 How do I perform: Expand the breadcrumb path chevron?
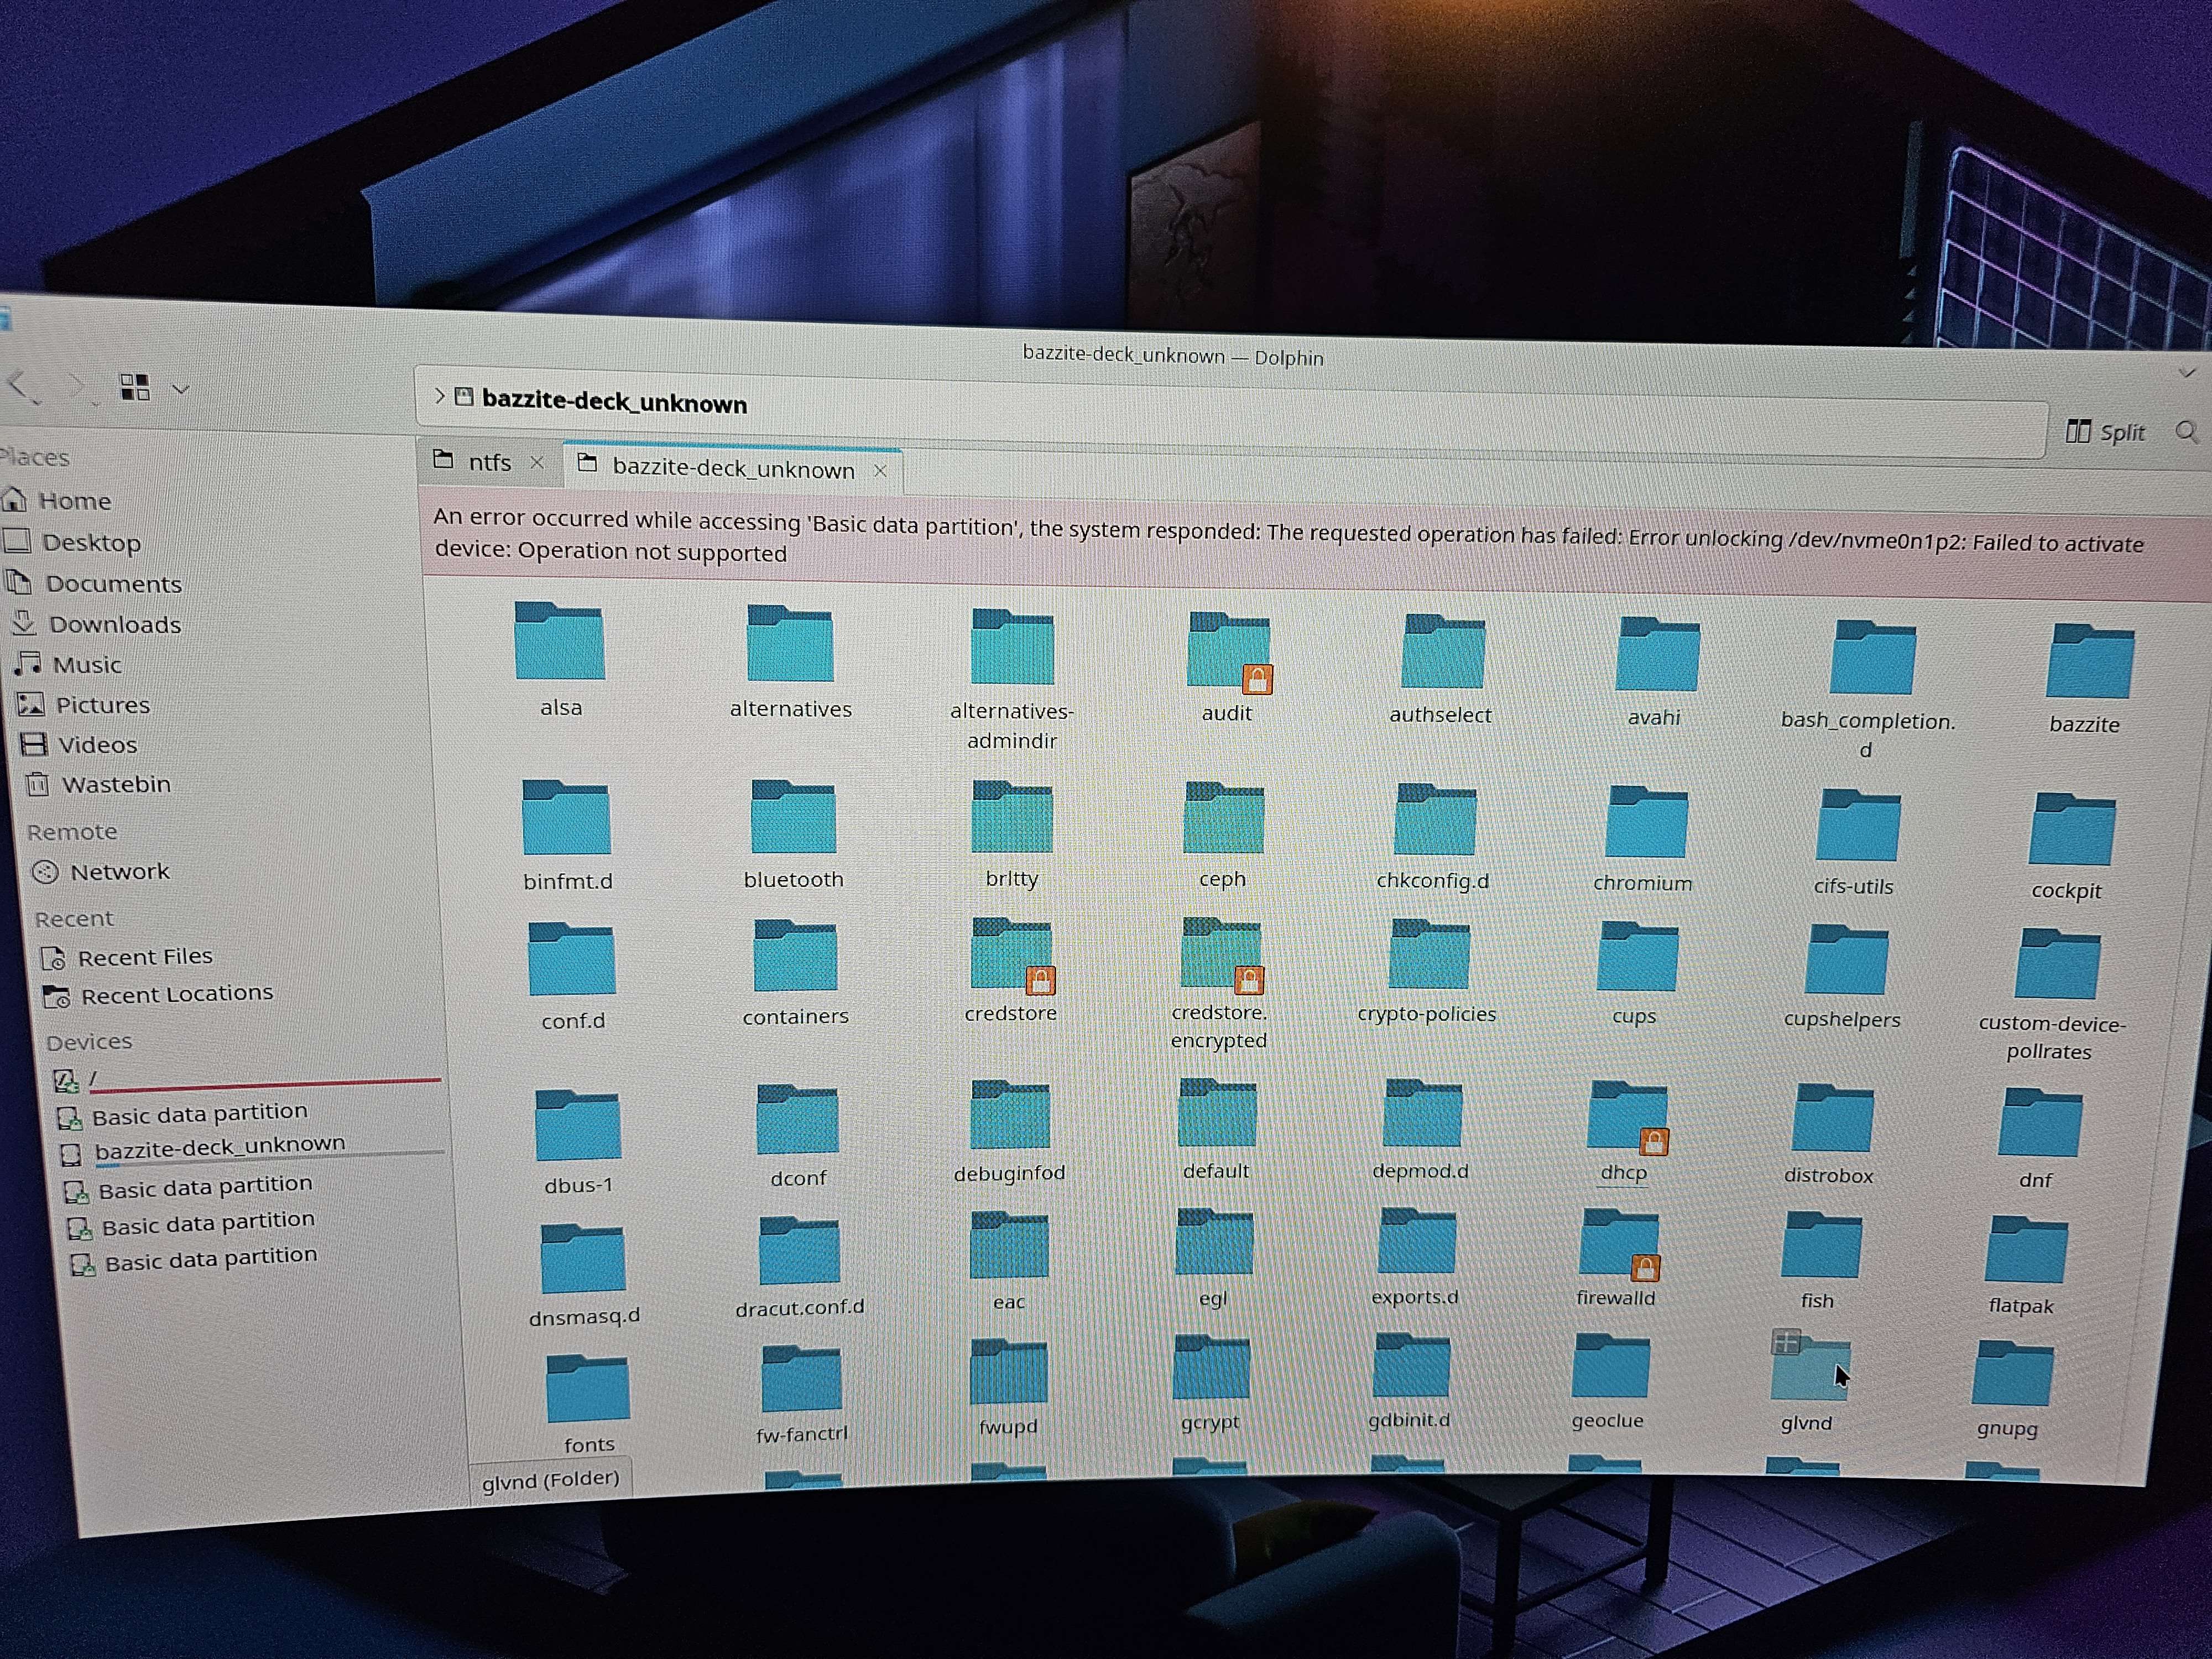click(x=439, y=396)
